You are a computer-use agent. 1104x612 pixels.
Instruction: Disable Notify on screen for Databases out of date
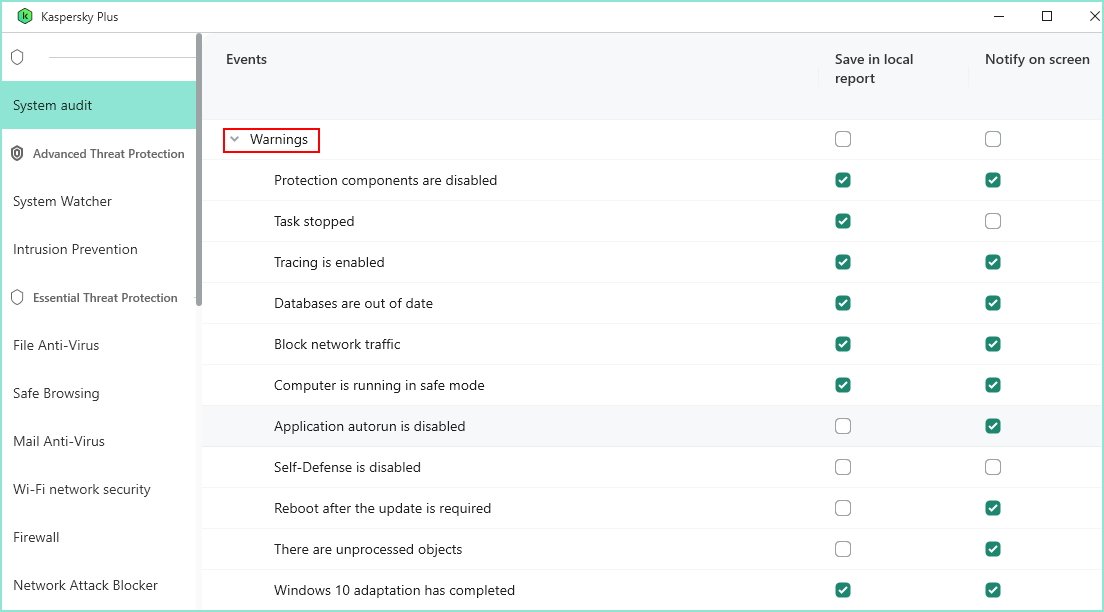point(992,303)
